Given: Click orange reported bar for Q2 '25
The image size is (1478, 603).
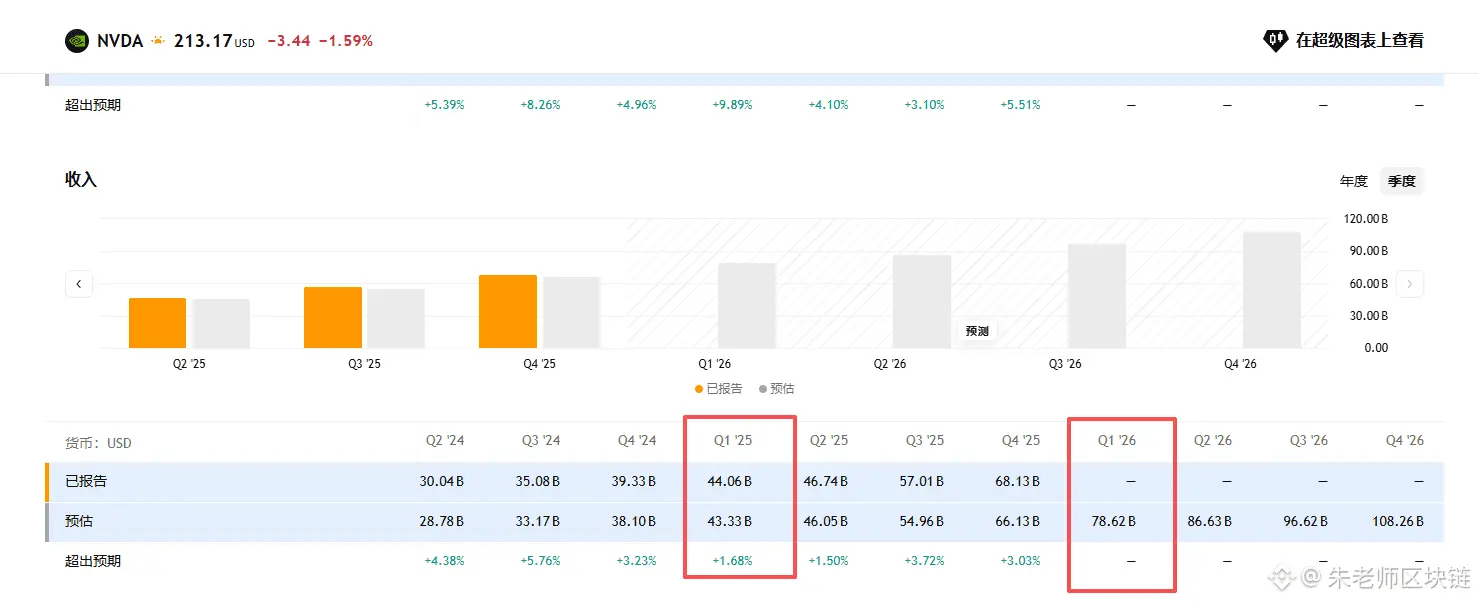Looking at the screenshot, I should pyautogui.click(x=158, y=323).
